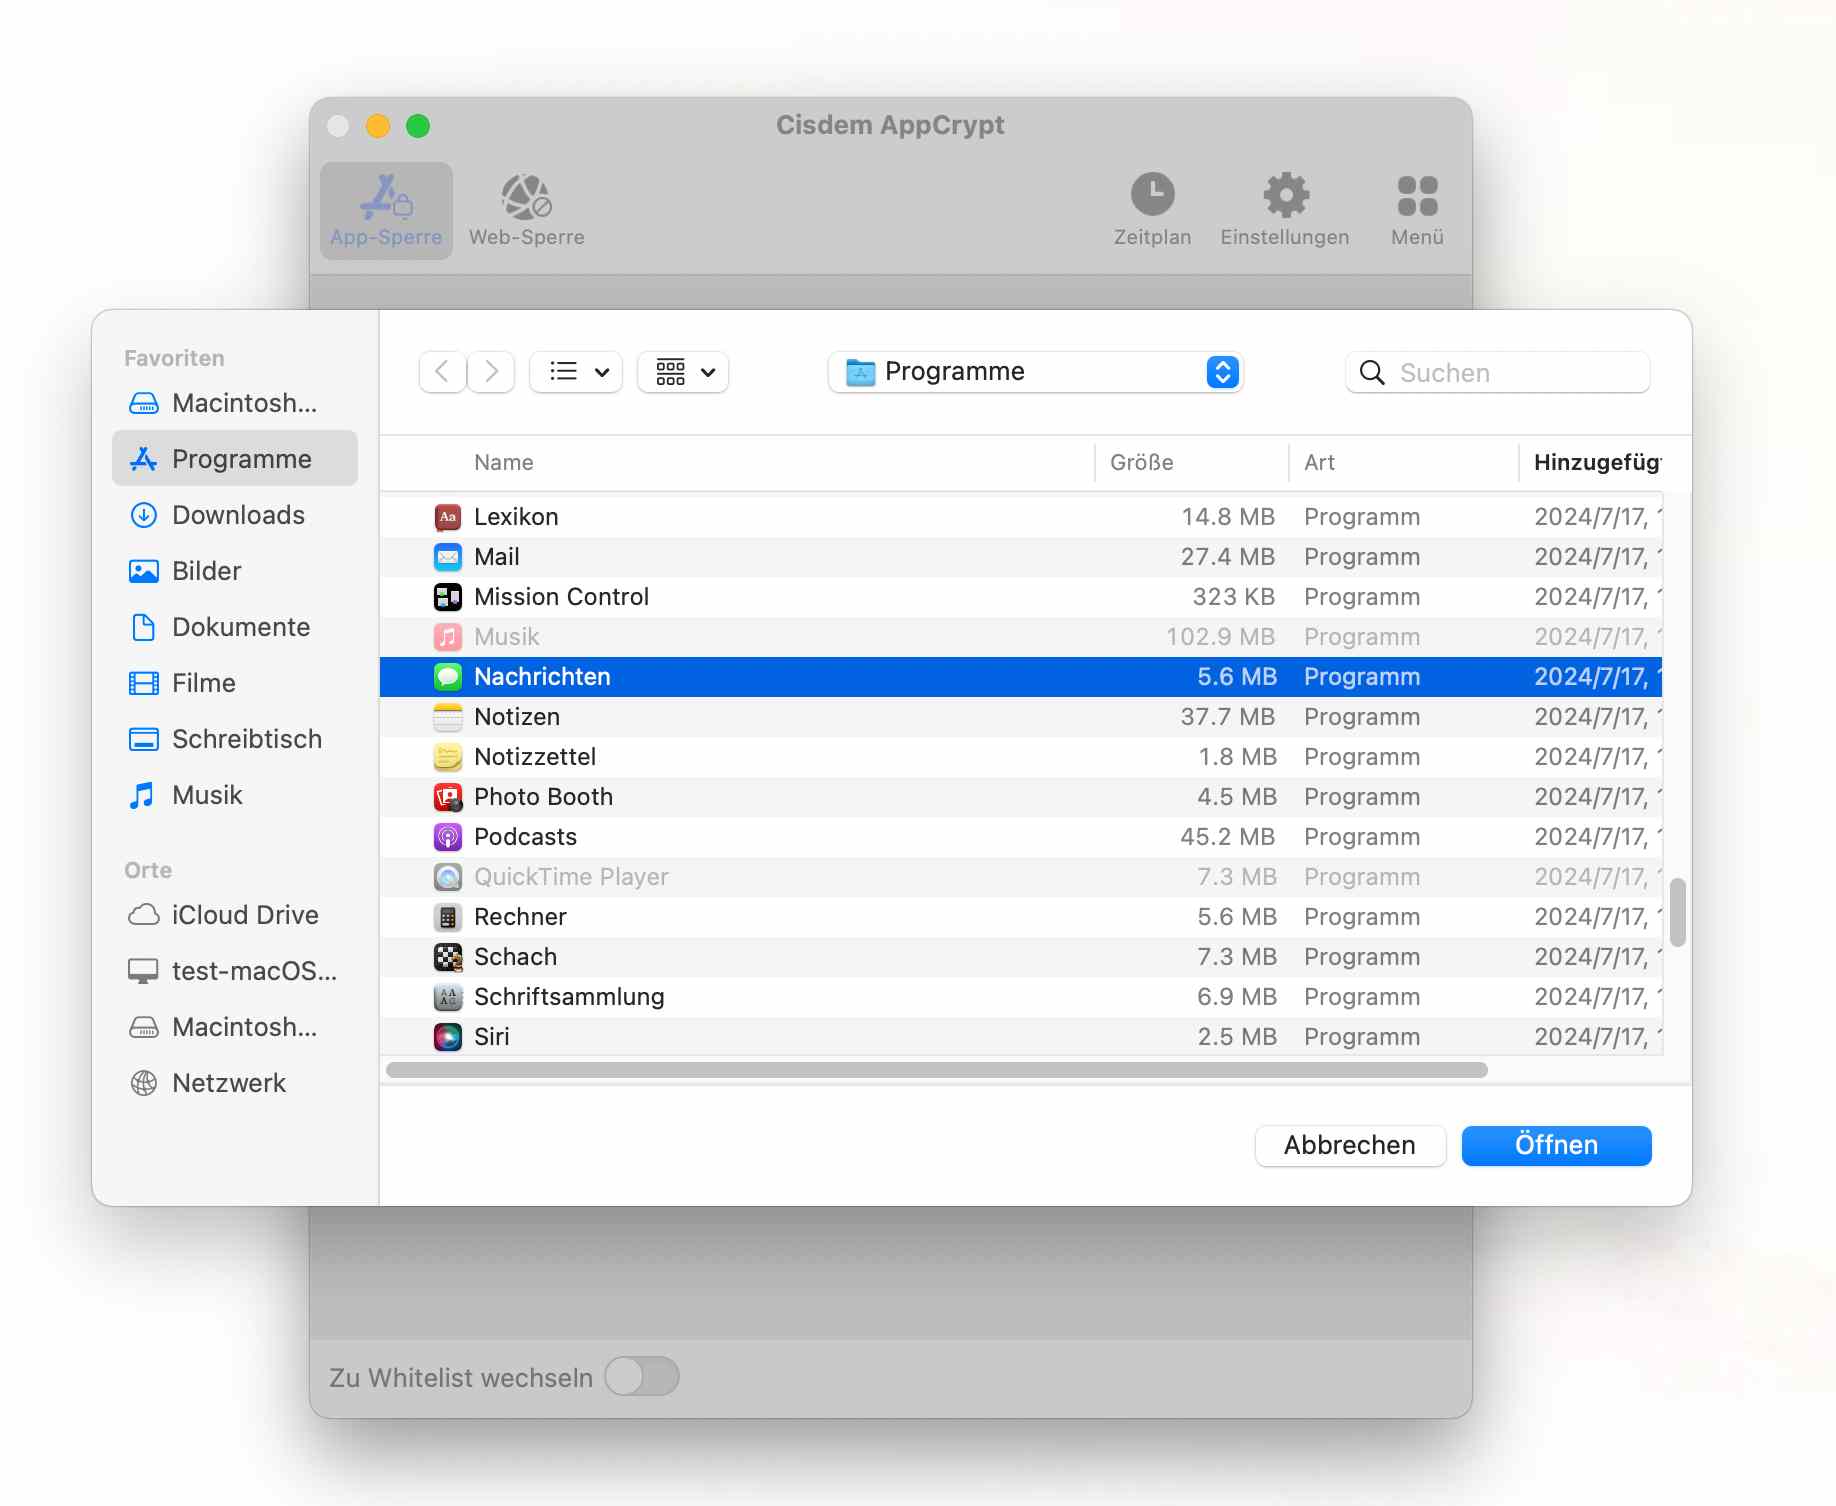Dismiss the dialog with Abbrechen
Image resolution: width=1836 pixels, height=1506 pixels.
pos(1350,1145)
